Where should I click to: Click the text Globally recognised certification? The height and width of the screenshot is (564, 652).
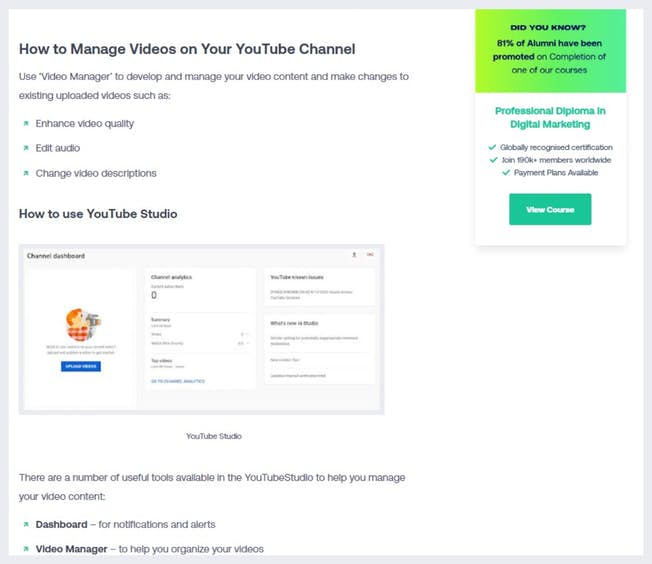pos(556,147)
